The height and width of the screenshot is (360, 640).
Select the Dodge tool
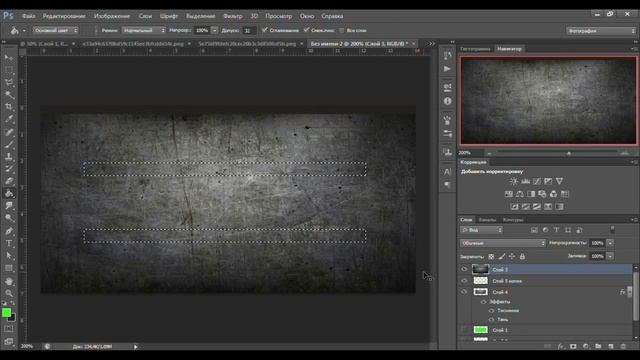point(9,218)
